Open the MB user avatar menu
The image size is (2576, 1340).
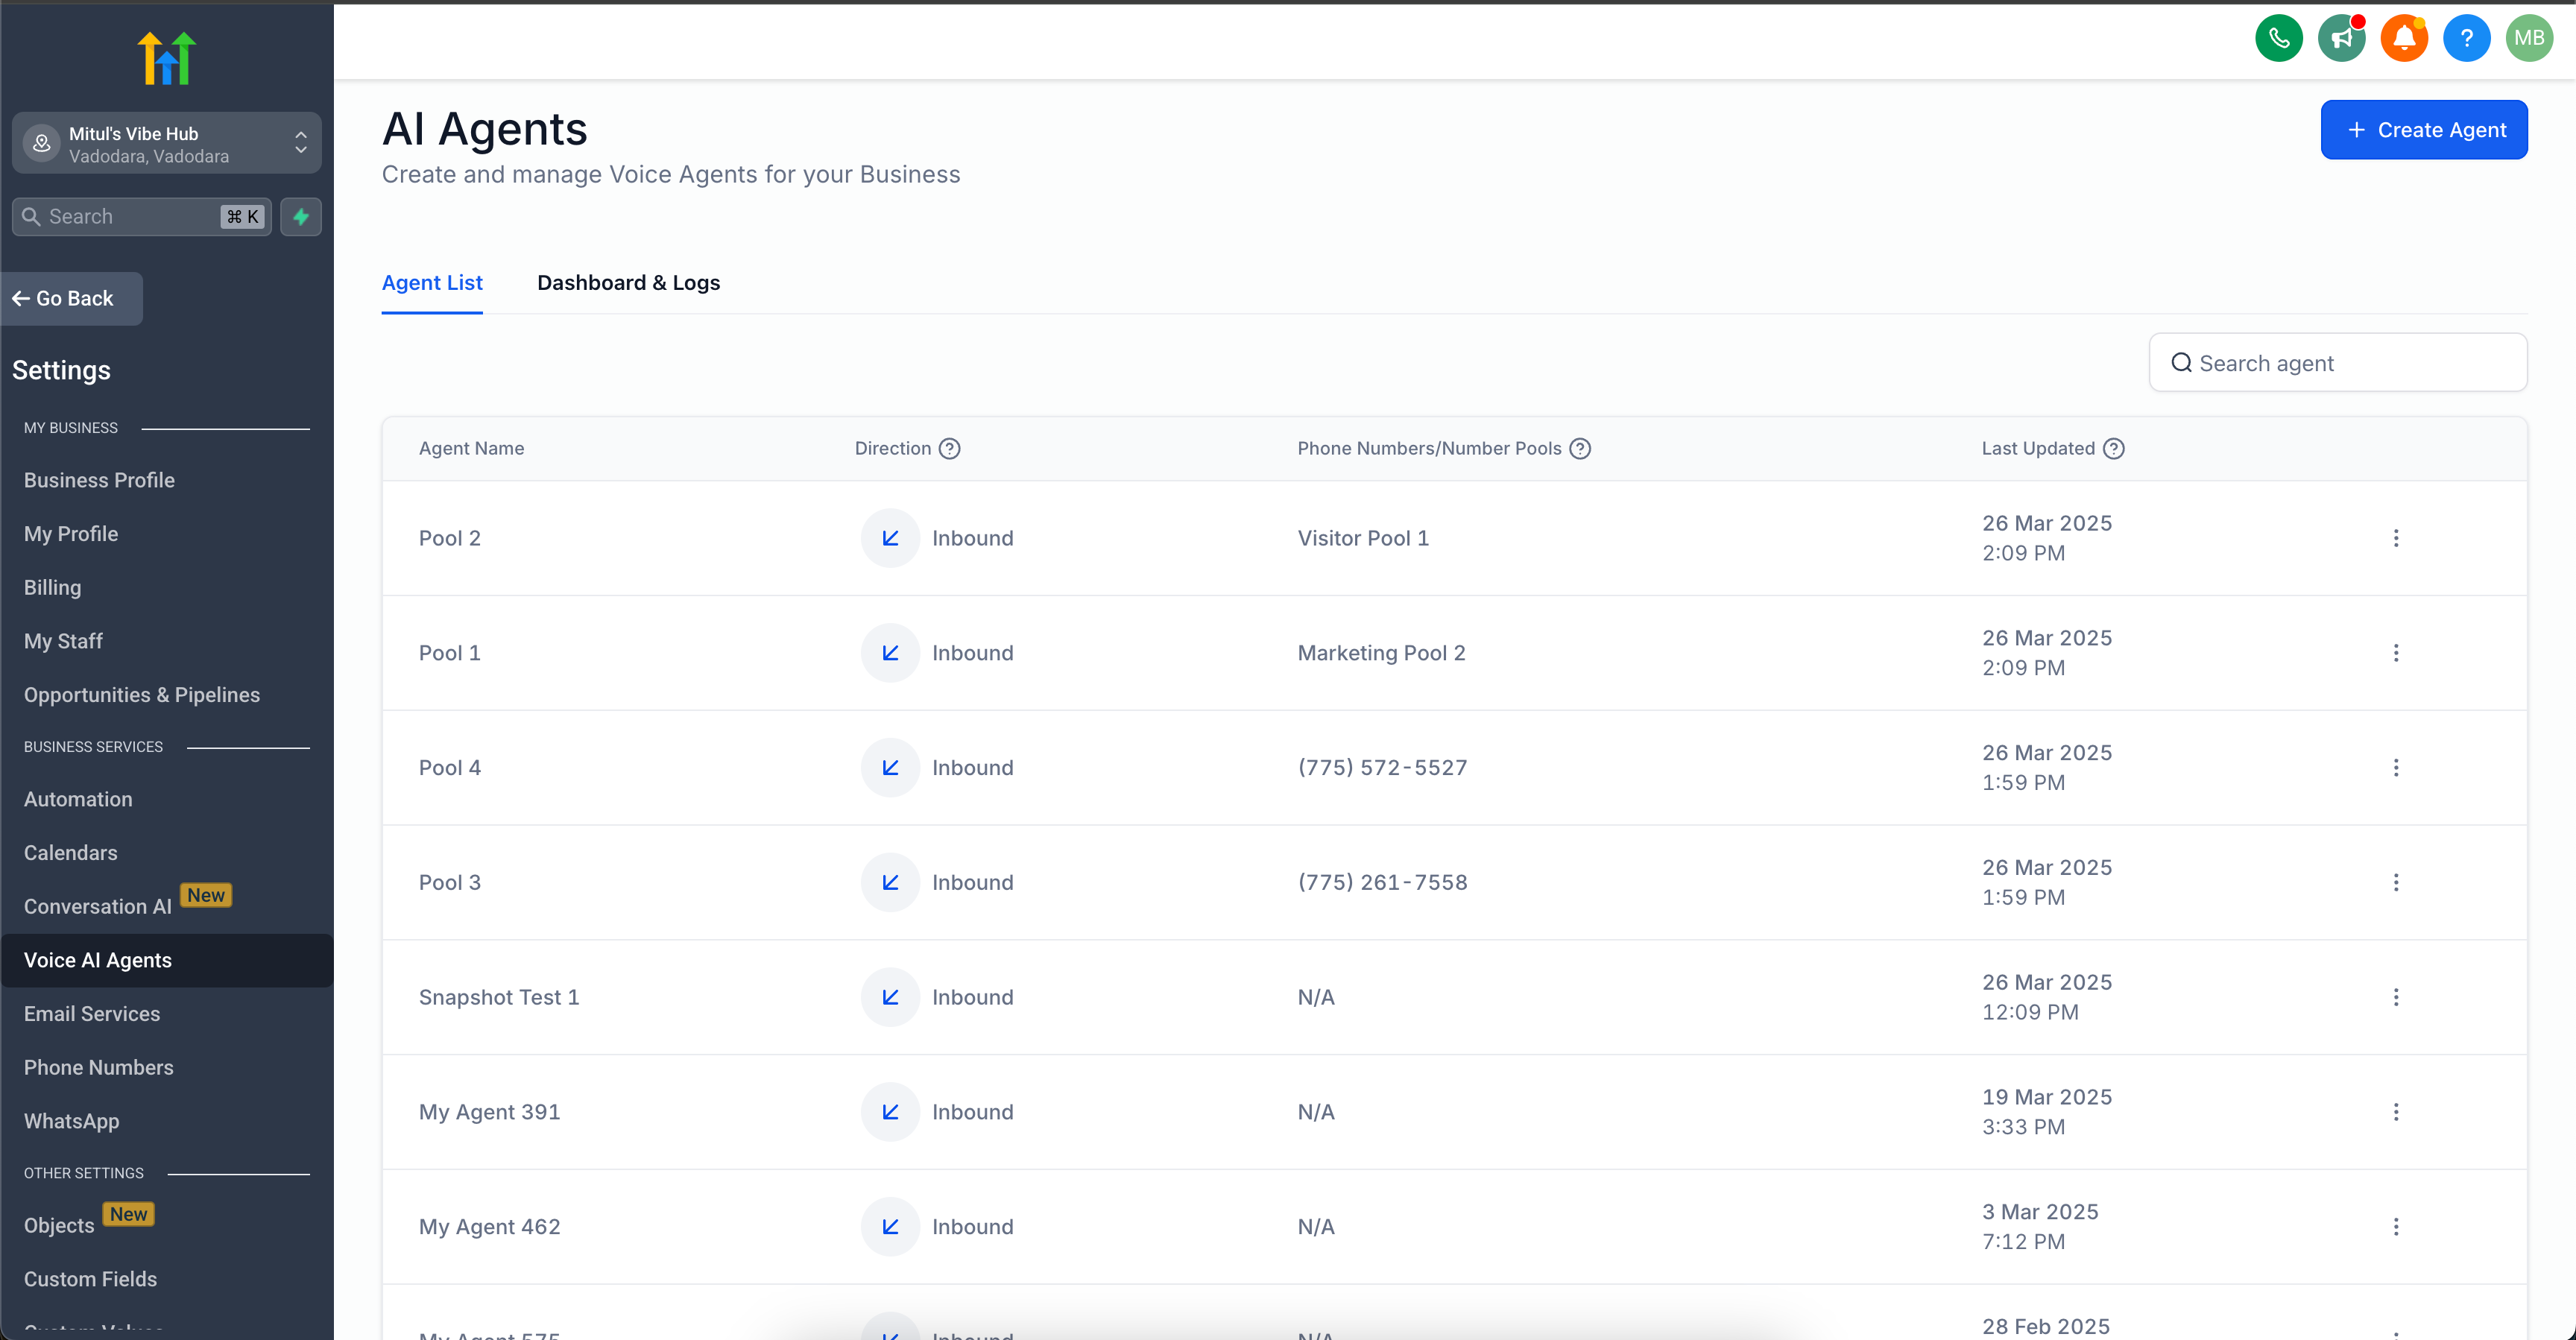pos(2528,39)
